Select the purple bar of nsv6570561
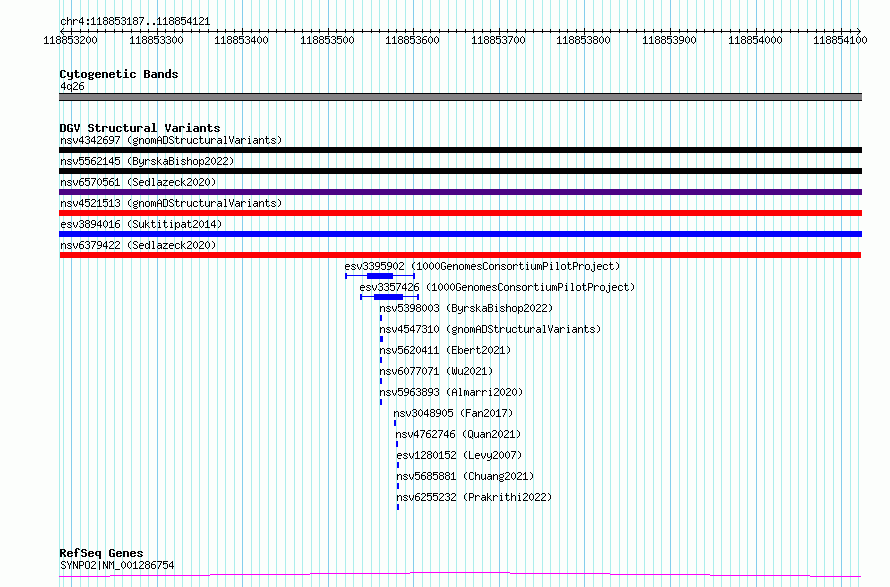 (x=460, y=192)
